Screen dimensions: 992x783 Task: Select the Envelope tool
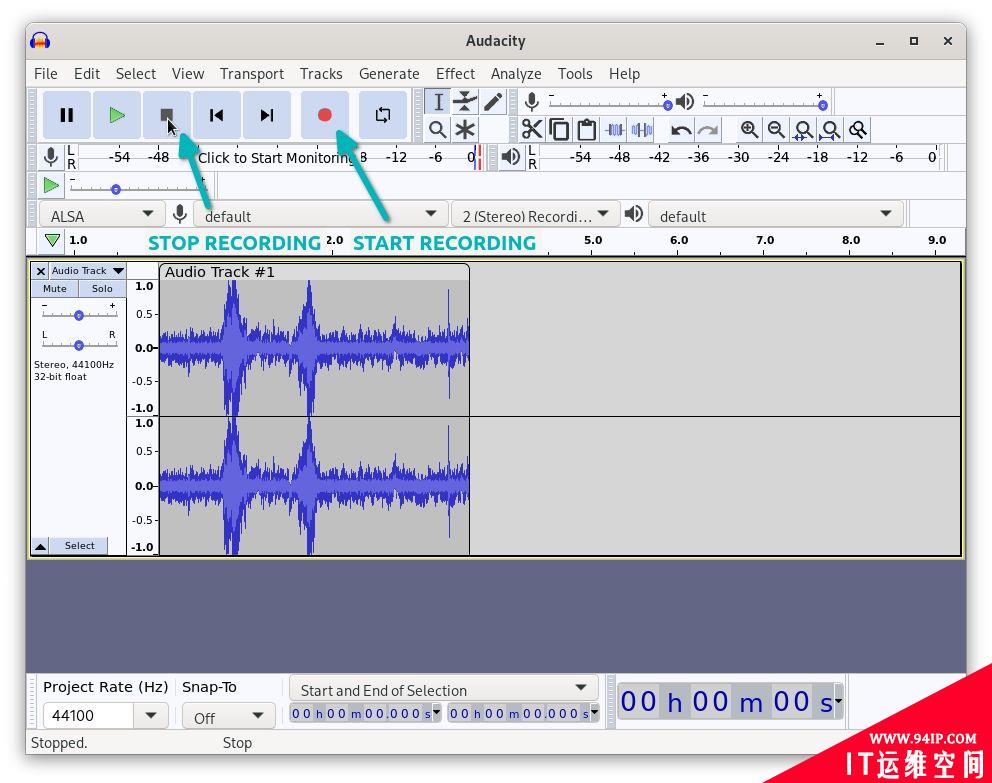465,101
